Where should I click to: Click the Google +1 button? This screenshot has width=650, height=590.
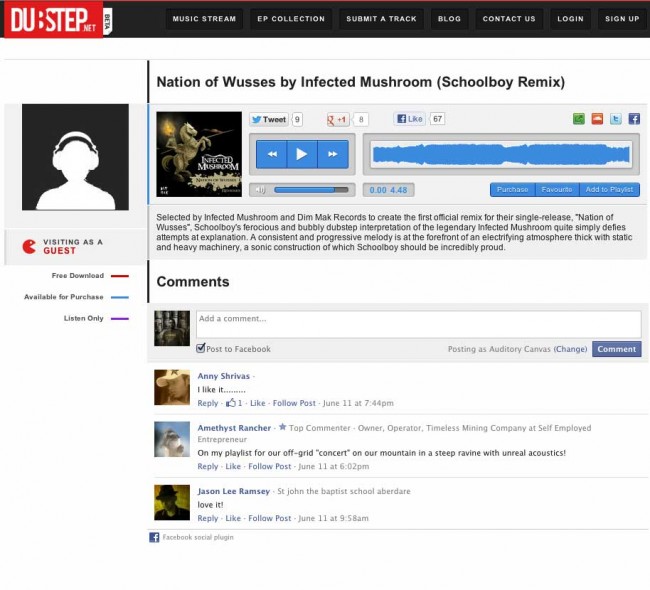(338, 120)
